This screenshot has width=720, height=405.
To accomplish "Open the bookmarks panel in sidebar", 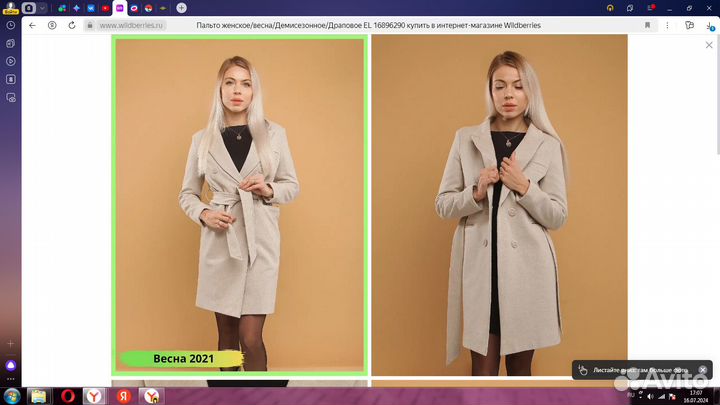I will [11, 79].
